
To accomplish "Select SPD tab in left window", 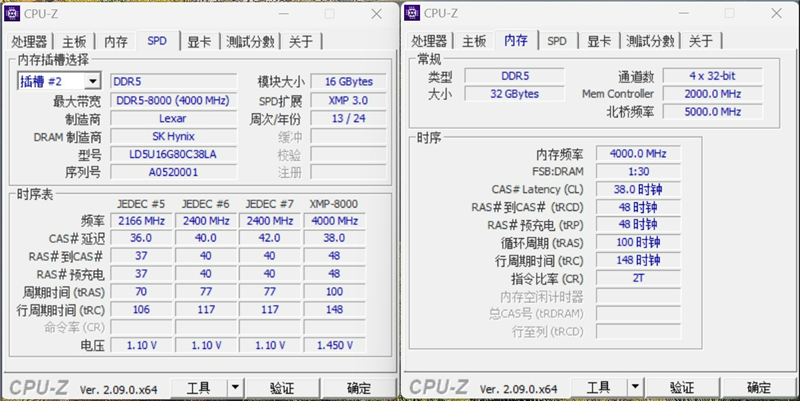I will (158, 41).
